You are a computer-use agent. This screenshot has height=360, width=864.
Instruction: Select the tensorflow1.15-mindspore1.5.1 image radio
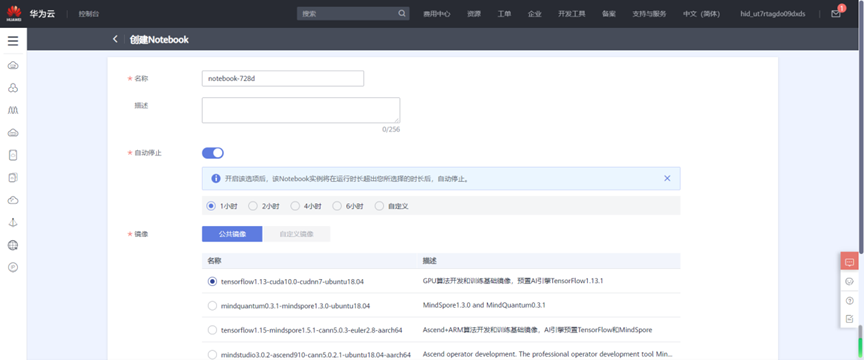coord(212,330)
